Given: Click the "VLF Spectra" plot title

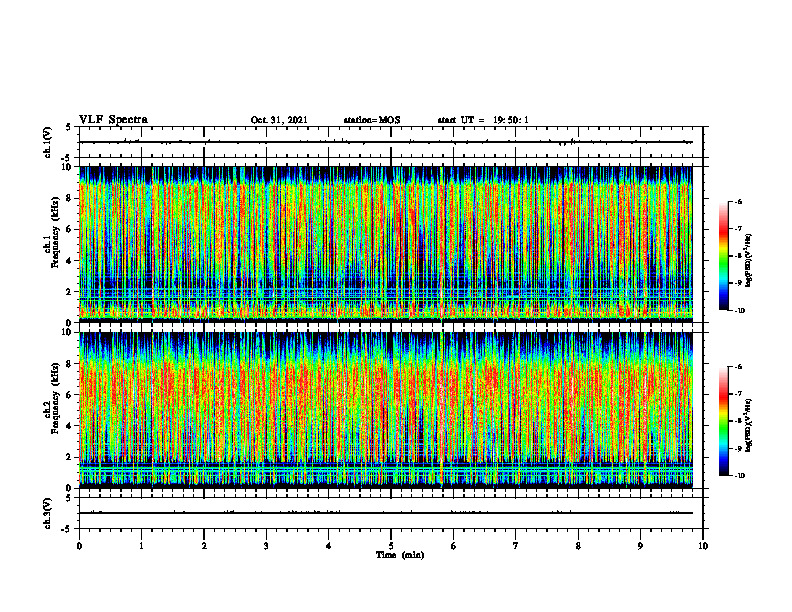Looking at the screenshot, I should tap(113, 120).
